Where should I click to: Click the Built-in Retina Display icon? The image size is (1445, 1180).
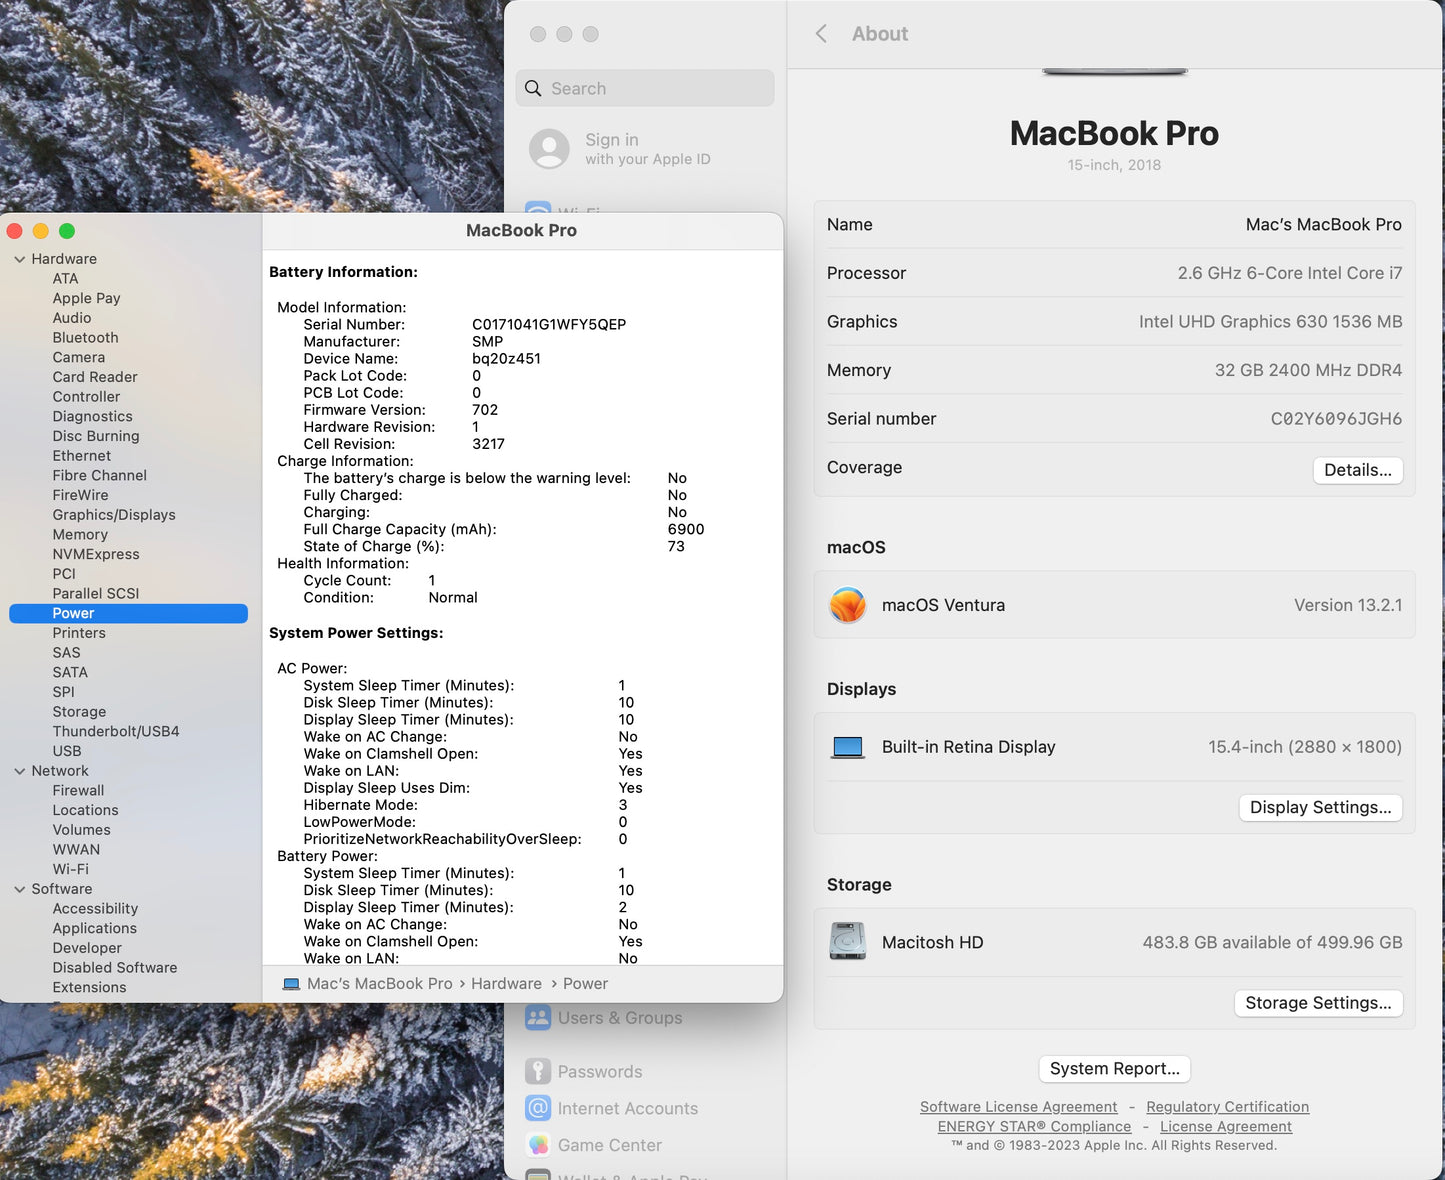pyautogui.click(x=847, y=747)
